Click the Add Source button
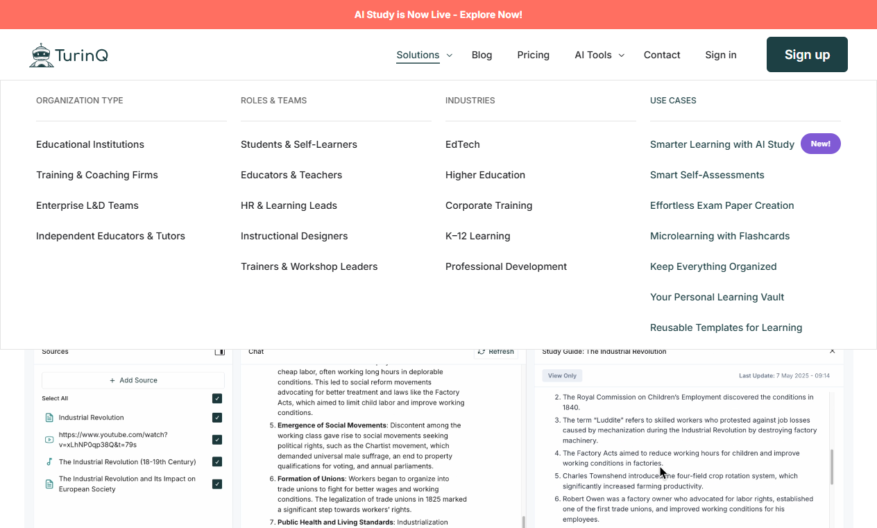Image resolution: width=877 pixels, height=528 pixels. point(133,380)
